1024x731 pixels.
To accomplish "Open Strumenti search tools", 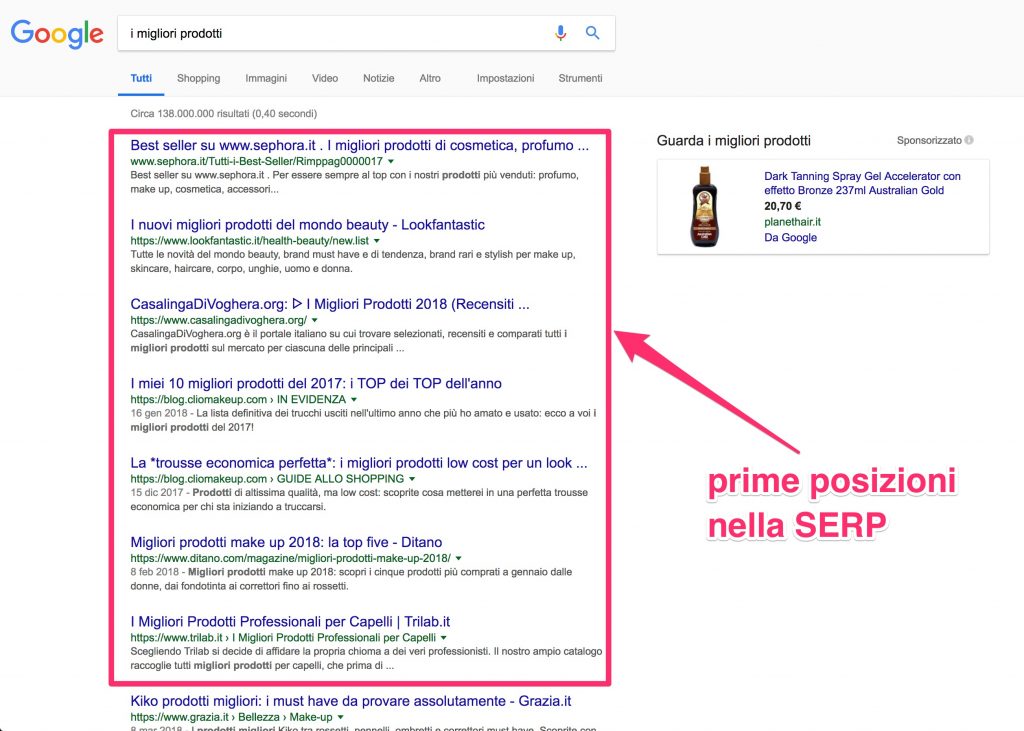I will [x=580, y=78].
